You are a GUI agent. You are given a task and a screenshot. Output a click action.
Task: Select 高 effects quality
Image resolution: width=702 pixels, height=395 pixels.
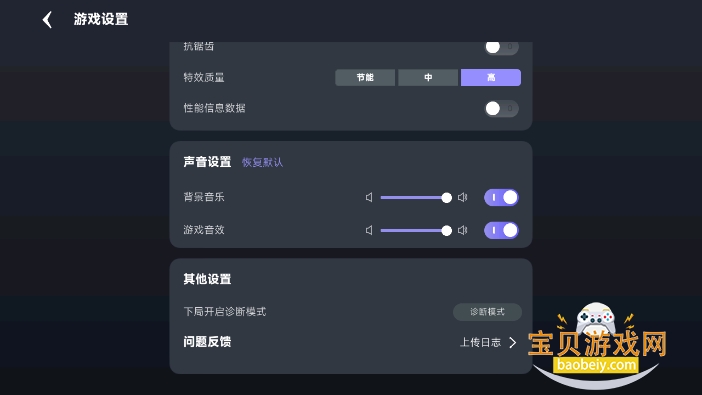tap(491, 77)
